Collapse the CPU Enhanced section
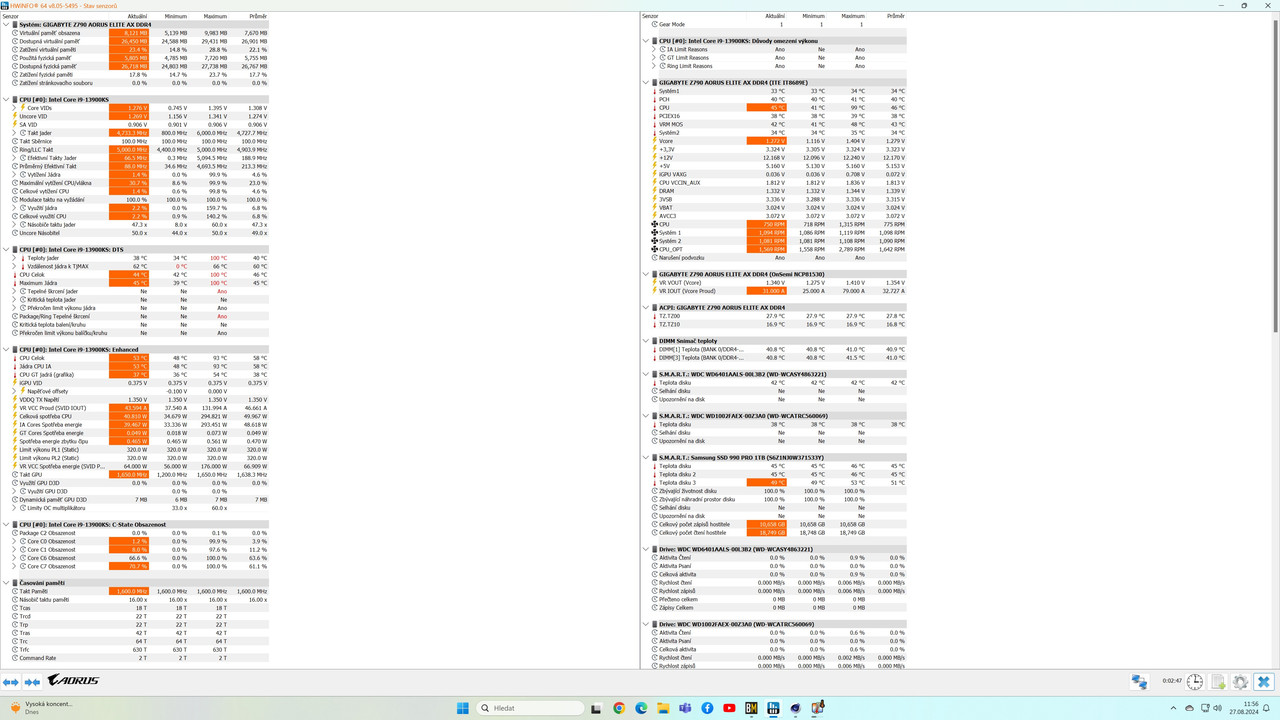This screenshot has height=720, width=1280. (x=6, y=350)
